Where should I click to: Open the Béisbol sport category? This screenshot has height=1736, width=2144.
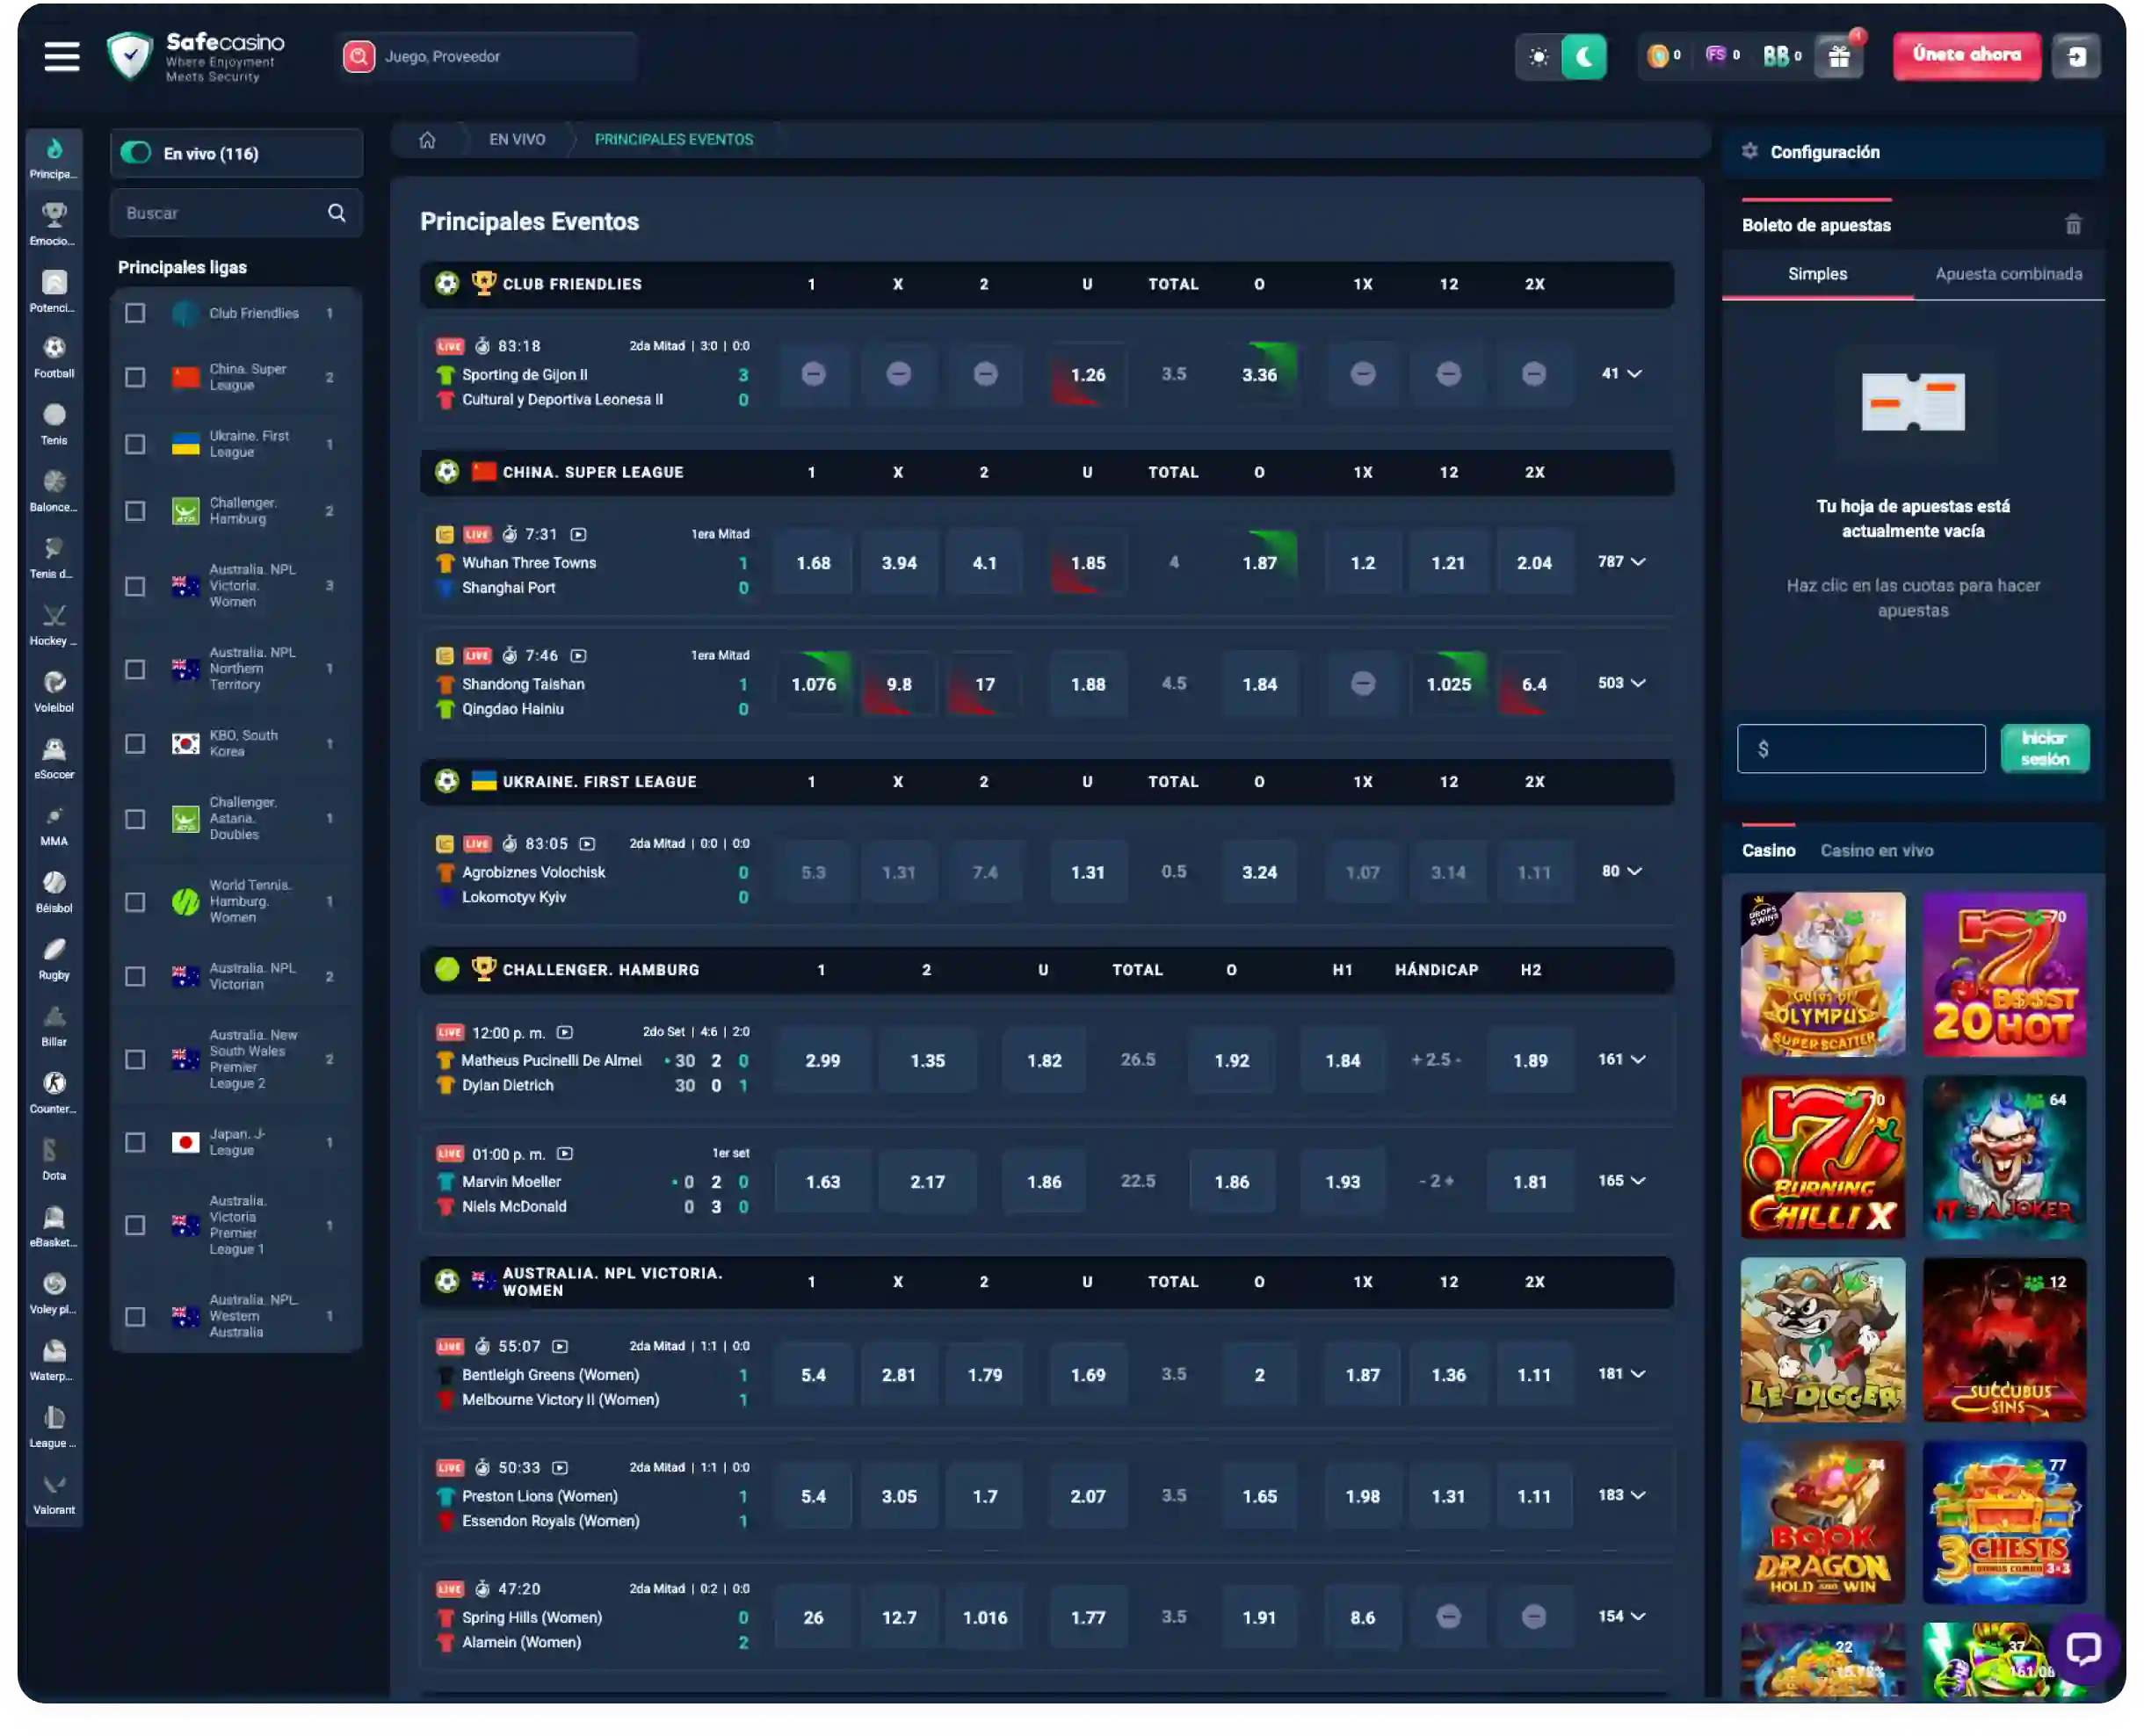point(54,892)
